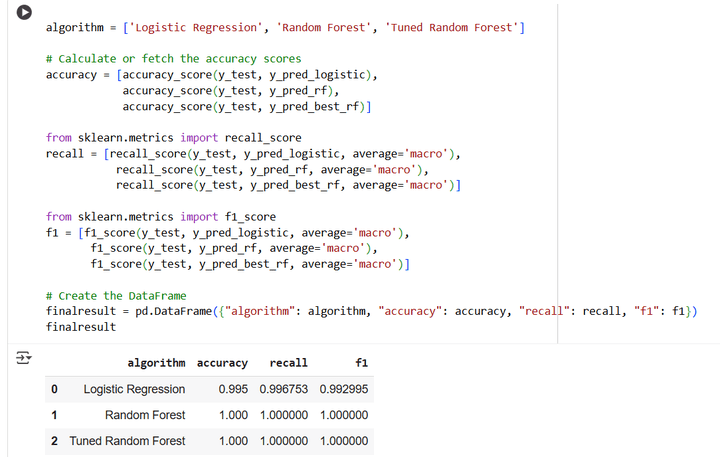Click f1 1.000000 in Tuned Random Forest row
Viewport: 720px width, 457px height.
[344, 441]
